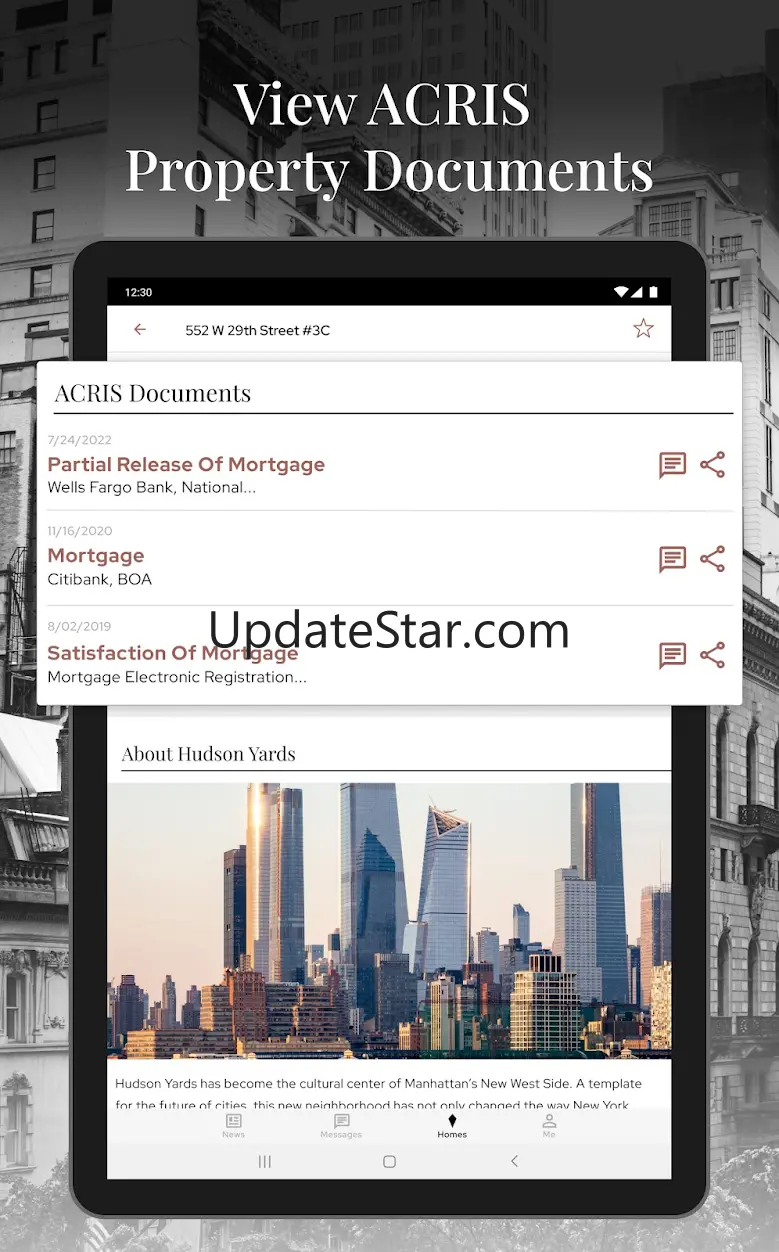Share the Satisfaction Of Mortgage document
The image size is (779, 1252).
click(712, 656)
